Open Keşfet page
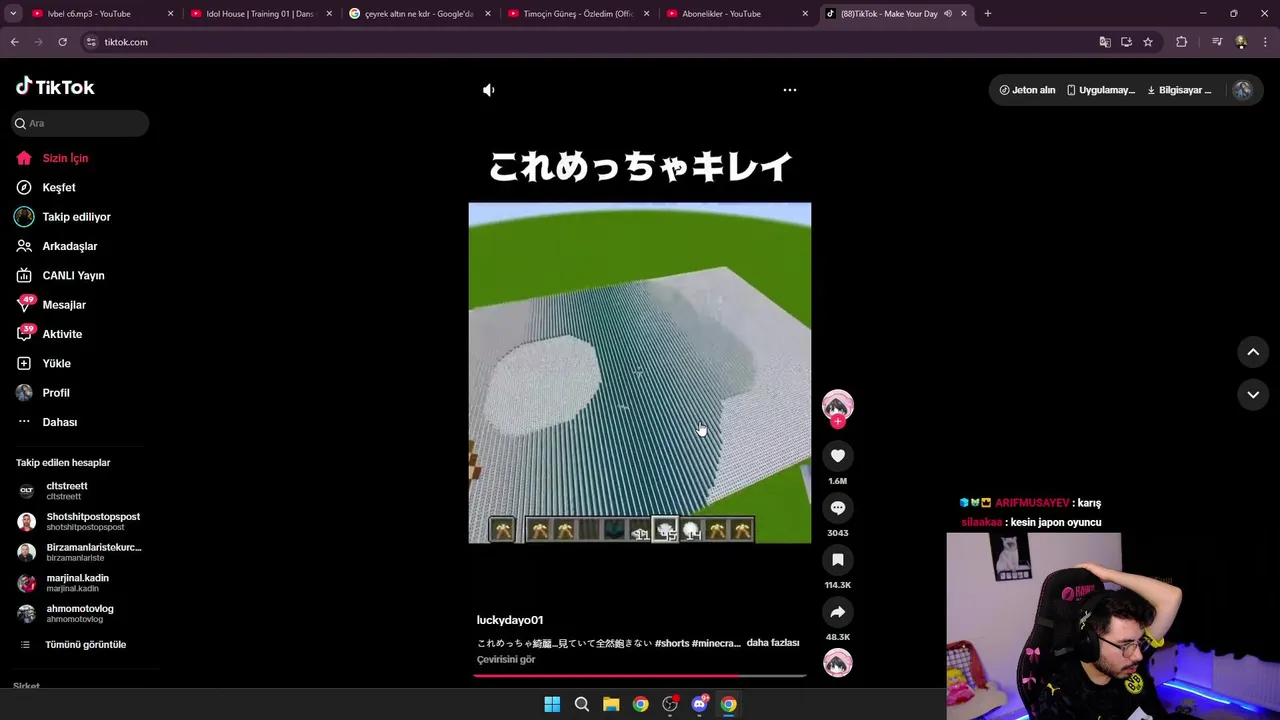 click(x=59, y=187)
